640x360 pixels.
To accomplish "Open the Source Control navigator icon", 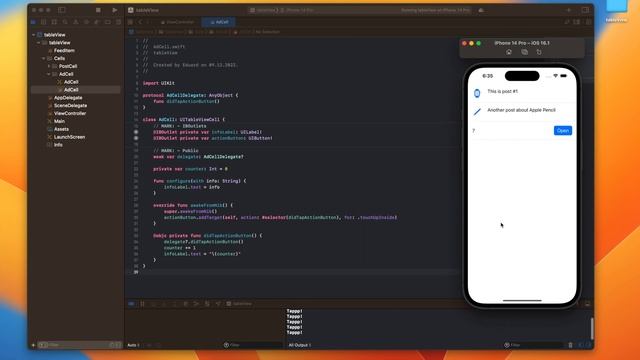I will pos(44,22).
